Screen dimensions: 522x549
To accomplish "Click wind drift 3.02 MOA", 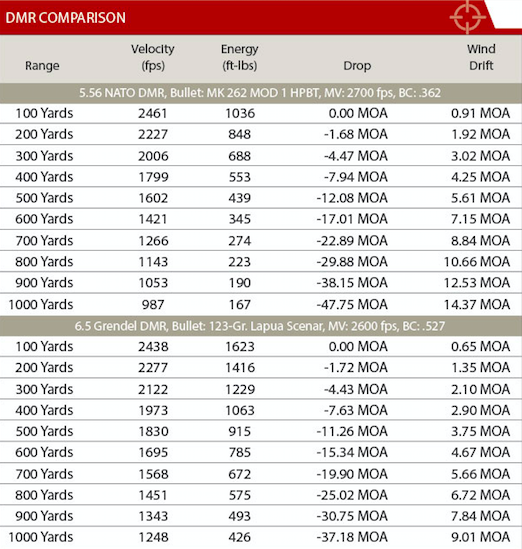I will point(480,156).
